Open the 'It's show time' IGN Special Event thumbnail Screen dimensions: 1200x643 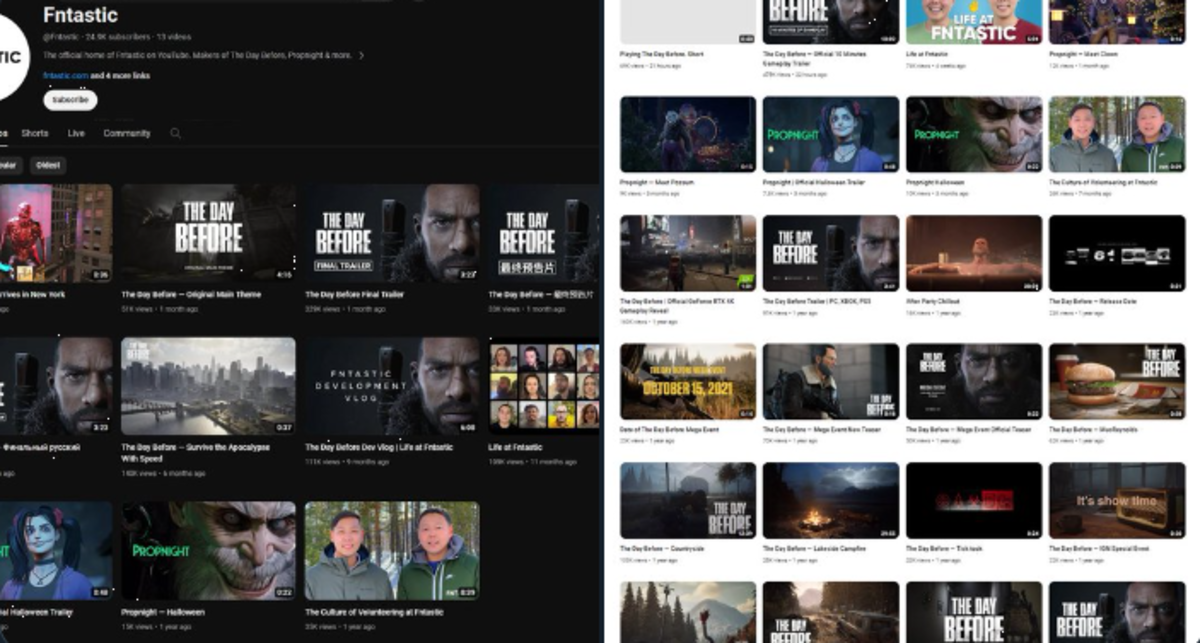[x=1117, y=500]
